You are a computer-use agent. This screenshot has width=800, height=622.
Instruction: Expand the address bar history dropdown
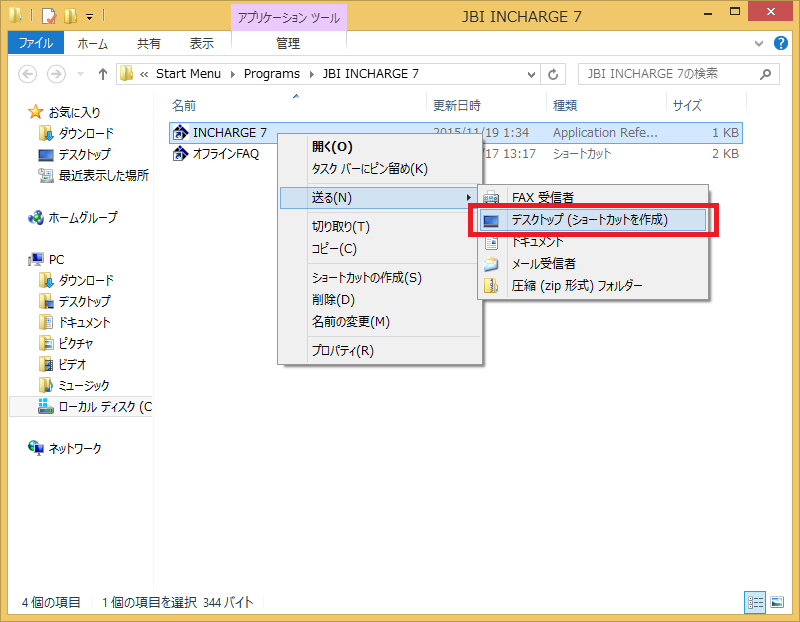pyautogui.click(x=531, y=74)
